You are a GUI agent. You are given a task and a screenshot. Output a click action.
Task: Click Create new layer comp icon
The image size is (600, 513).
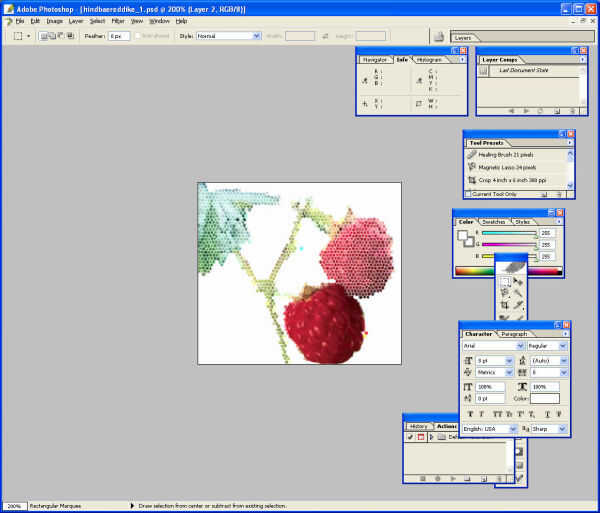557,111
